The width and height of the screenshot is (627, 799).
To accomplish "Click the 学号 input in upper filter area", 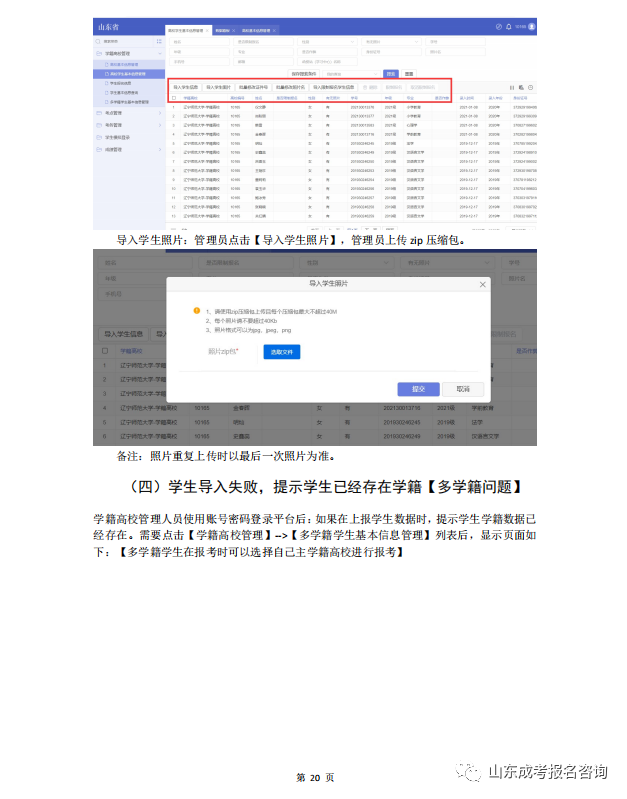I will (x=455, y=42).
